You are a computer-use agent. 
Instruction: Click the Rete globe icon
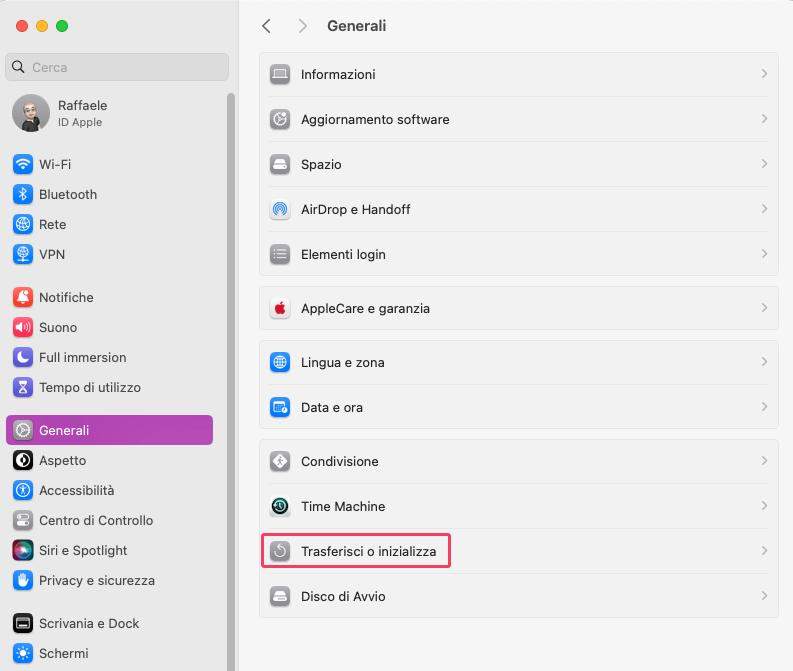(x=23, y=224)
